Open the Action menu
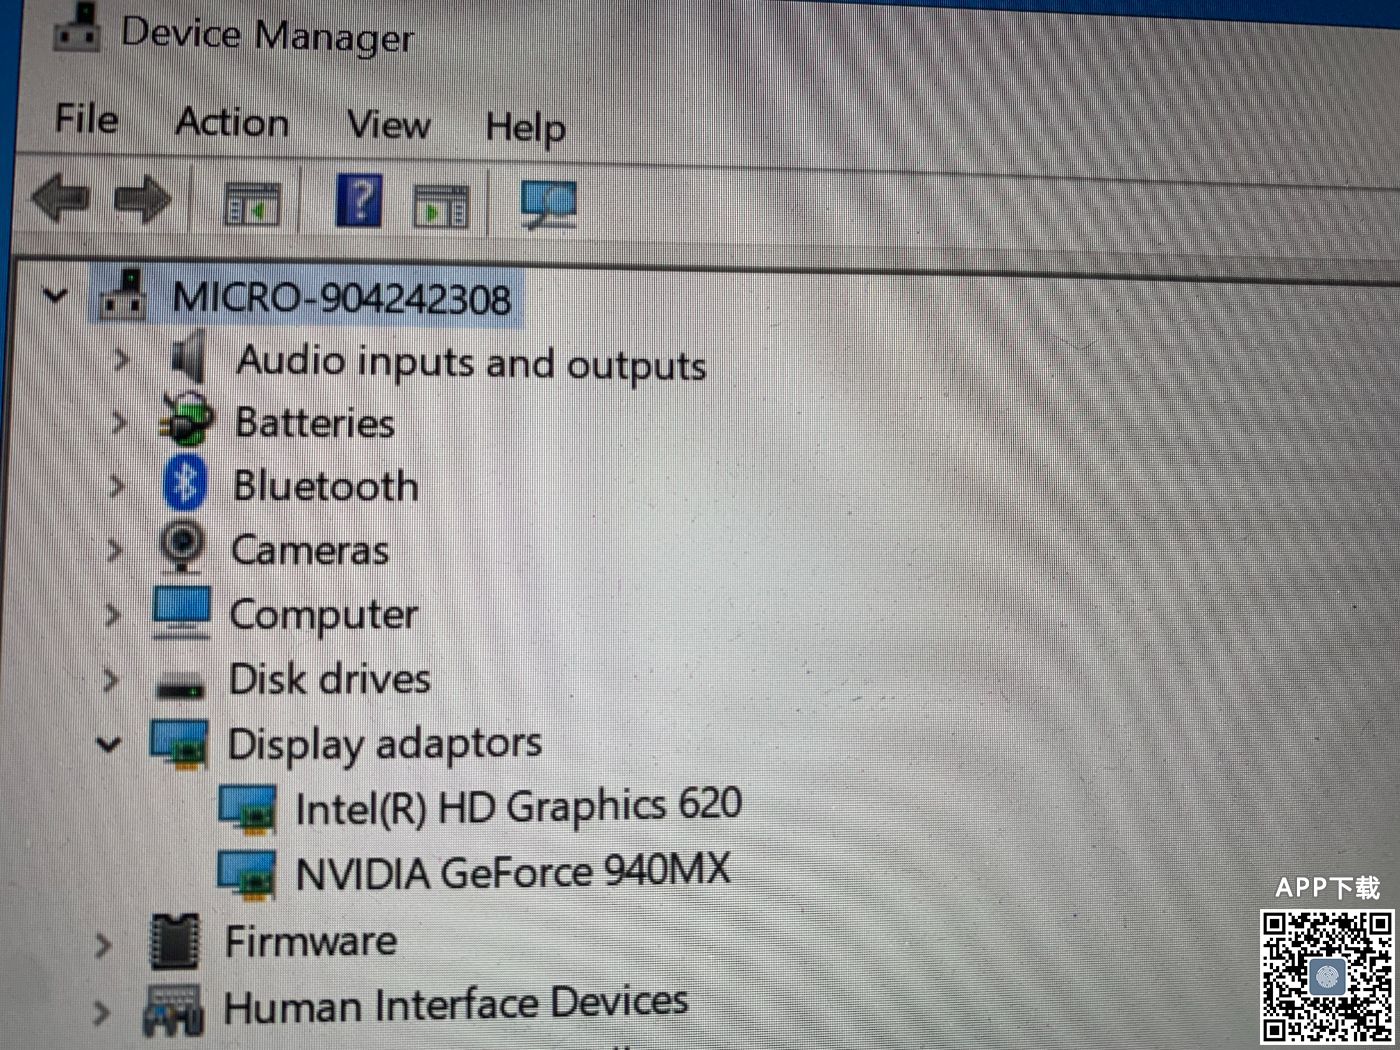Image resolution: width=1400 pixels, height=1050 pixels. pyautogui.click(x=232, y=123)
